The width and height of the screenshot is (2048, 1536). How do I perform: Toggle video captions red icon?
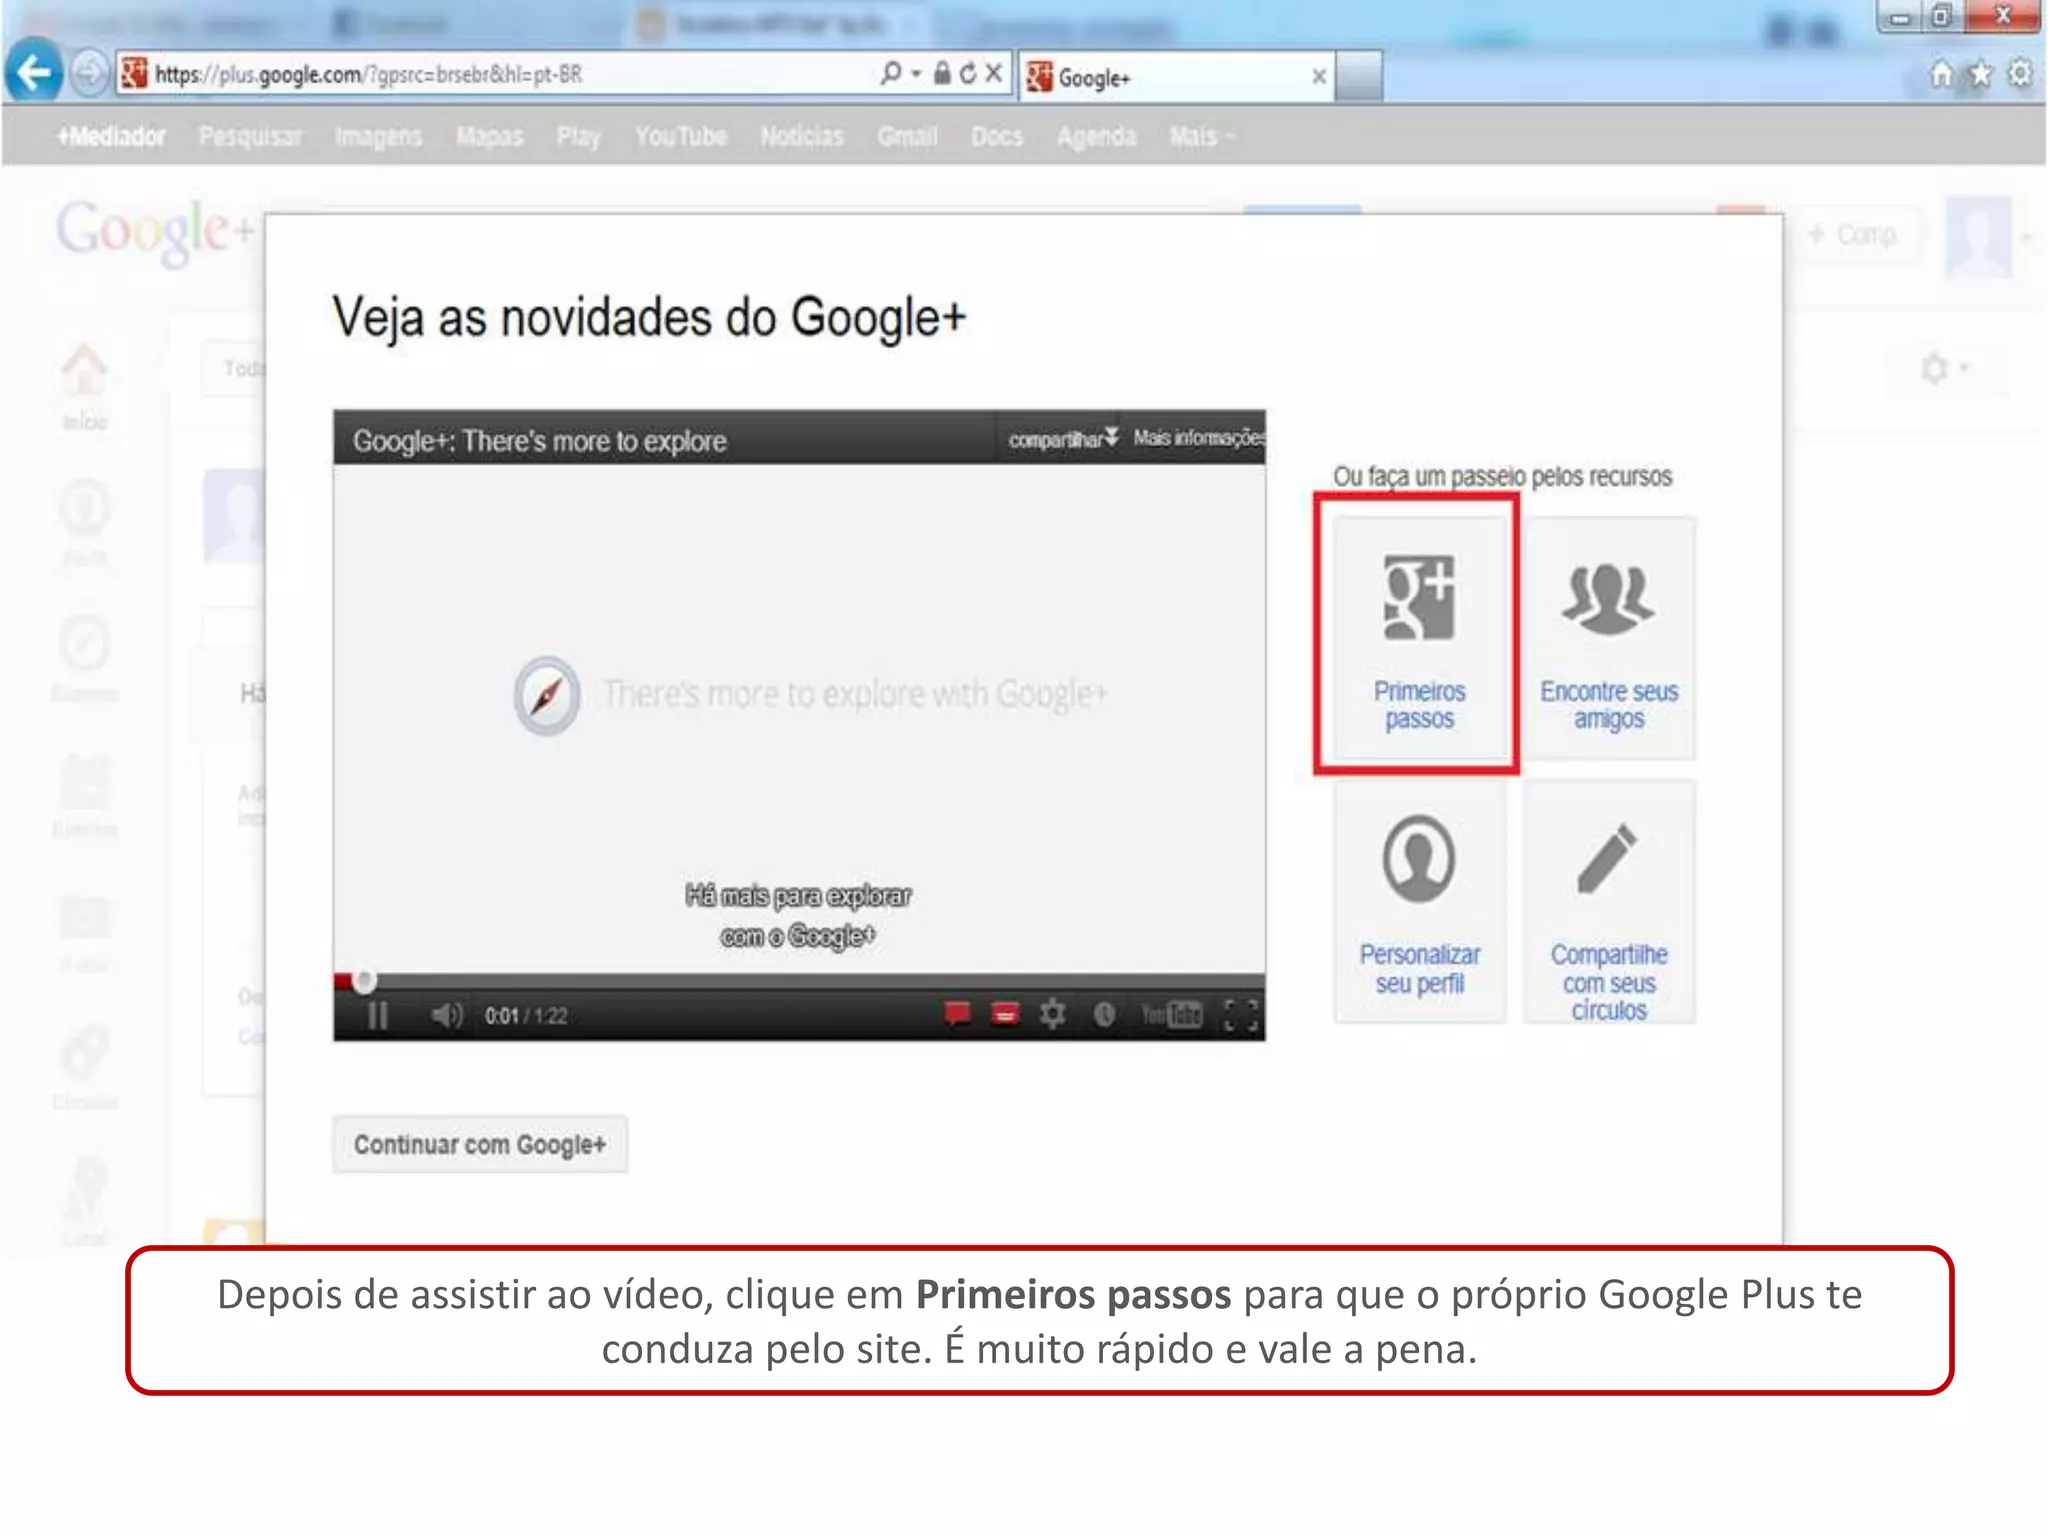pos(1005,1015)
